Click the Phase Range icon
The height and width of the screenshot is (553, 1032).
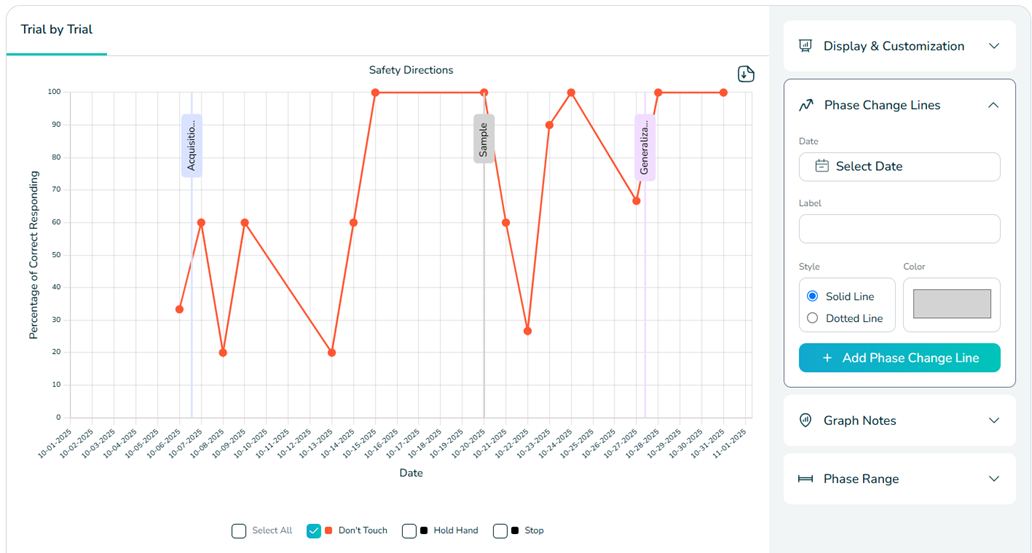tap(805, 479)
